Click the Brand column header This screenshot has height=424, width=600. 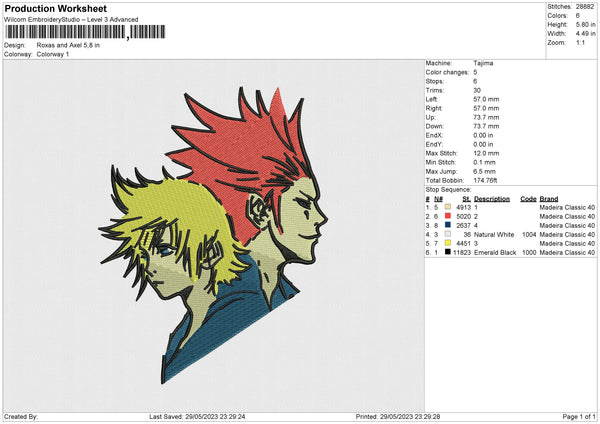point(549,199)
